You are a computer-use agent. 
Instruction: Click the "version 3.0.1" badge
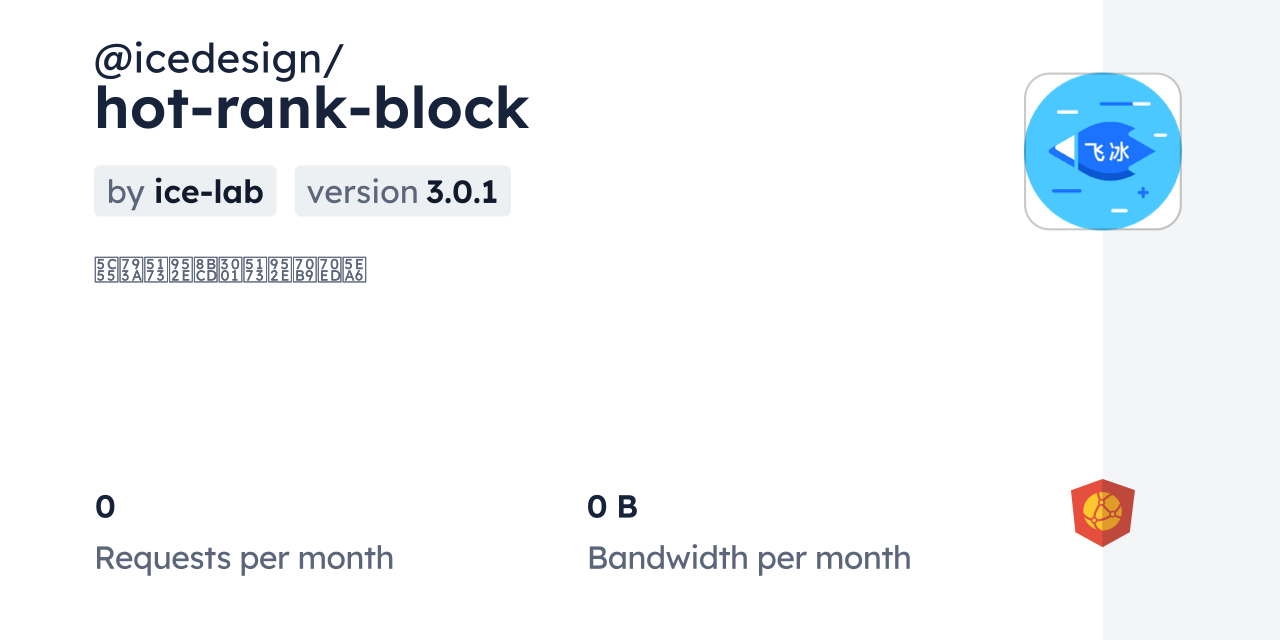coord(402,191)
